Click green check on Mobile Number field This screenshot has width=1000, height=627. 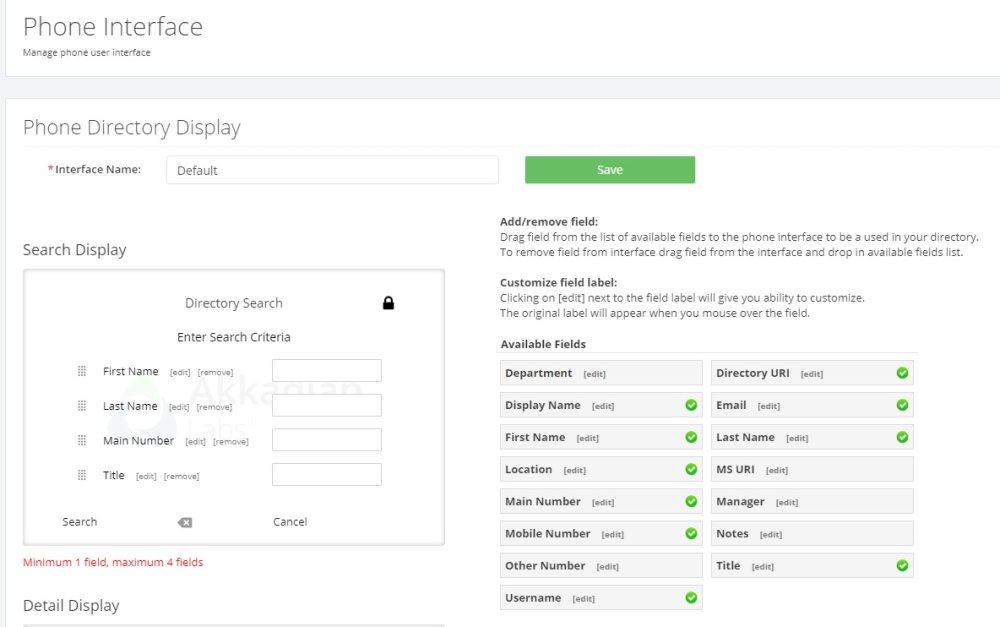pos(691,533)
